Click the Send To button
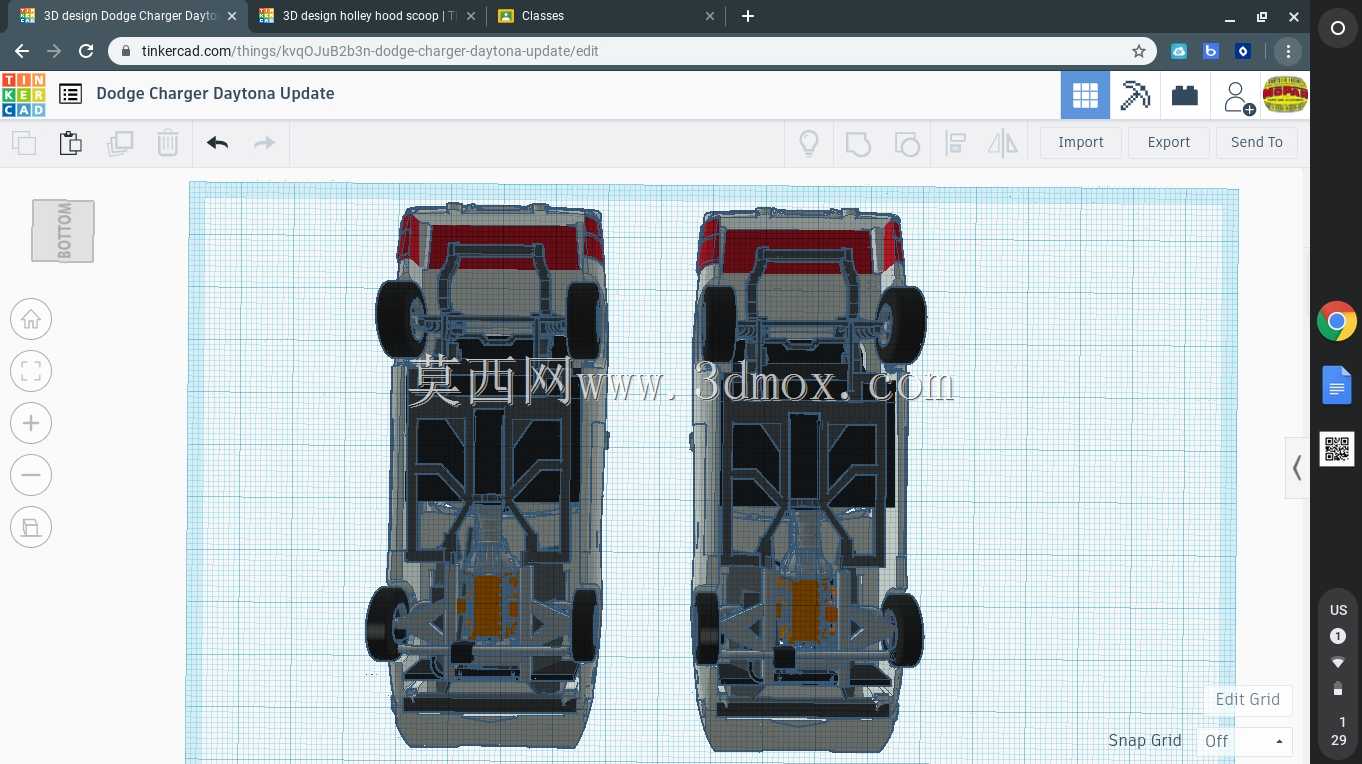This screenshot has height=764, width=1362. click(x=1257, y=142)
